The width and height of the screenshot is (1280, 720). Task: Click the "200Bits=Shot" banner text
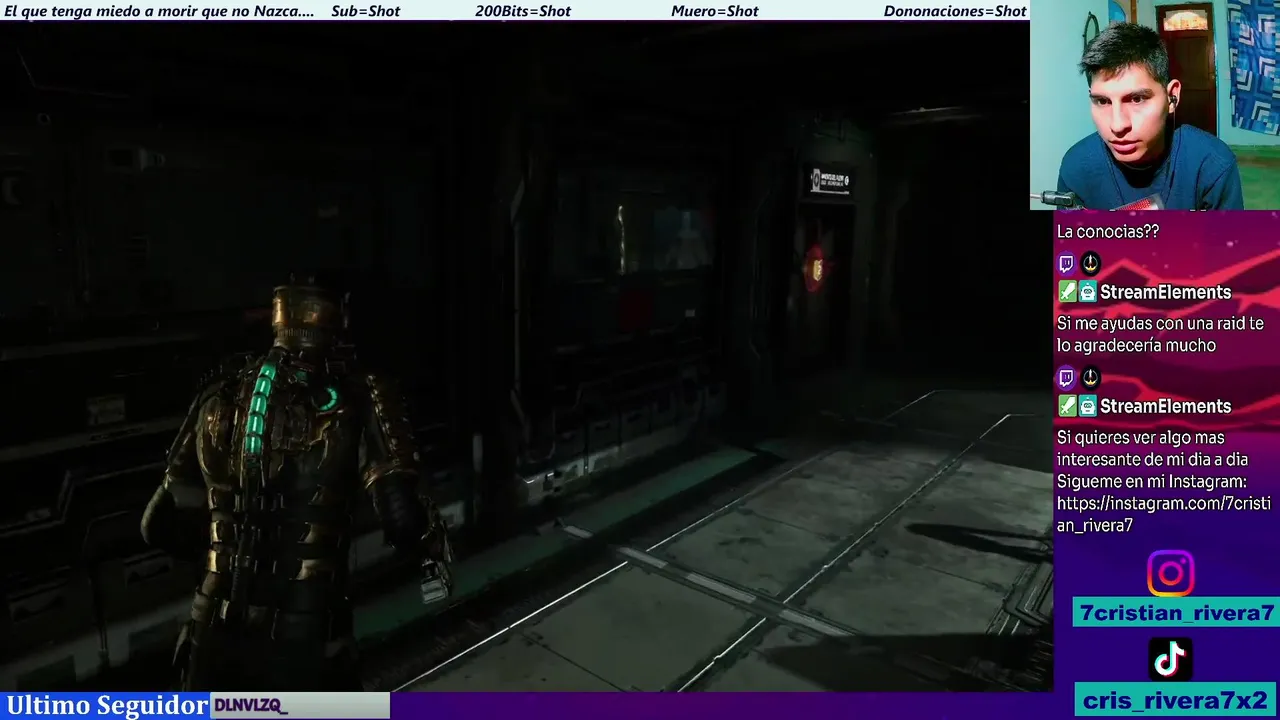(x=522, y=11)
